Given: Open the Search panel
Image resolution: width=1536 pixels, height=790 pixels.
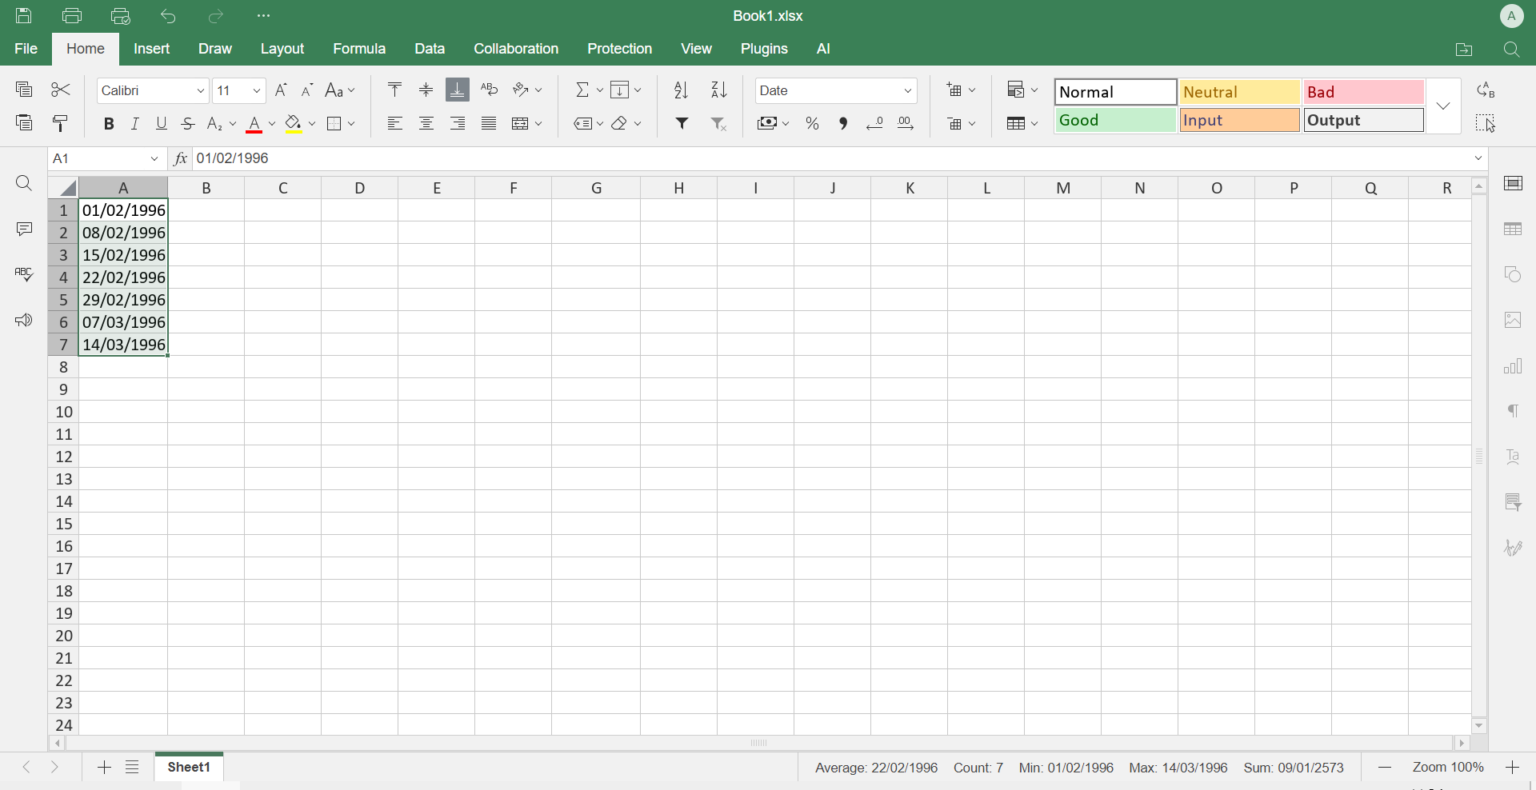Looking at the screenshot, I should tap(23, 183).
